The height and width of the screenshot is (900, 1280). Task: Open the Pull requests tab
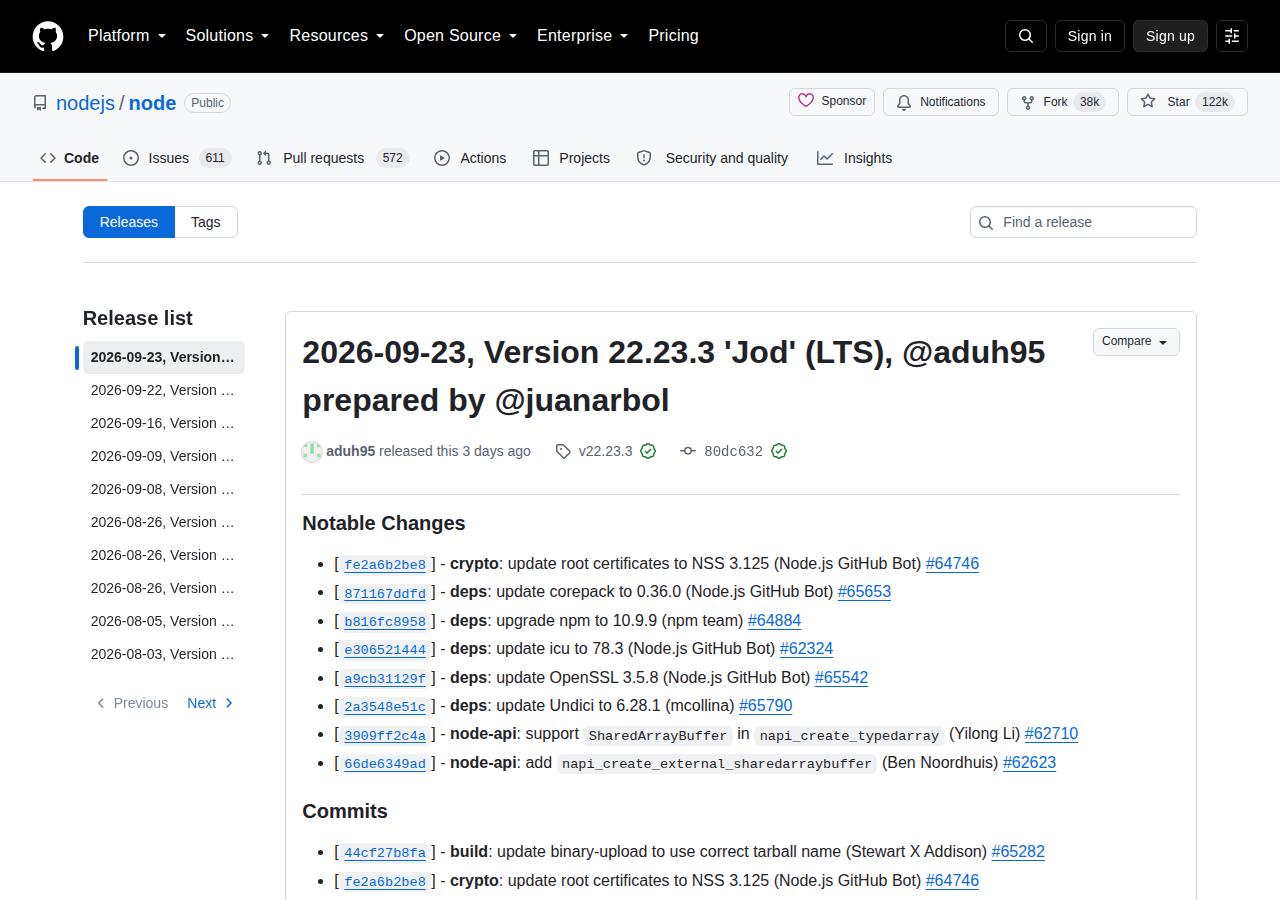[x=333, y=158]
